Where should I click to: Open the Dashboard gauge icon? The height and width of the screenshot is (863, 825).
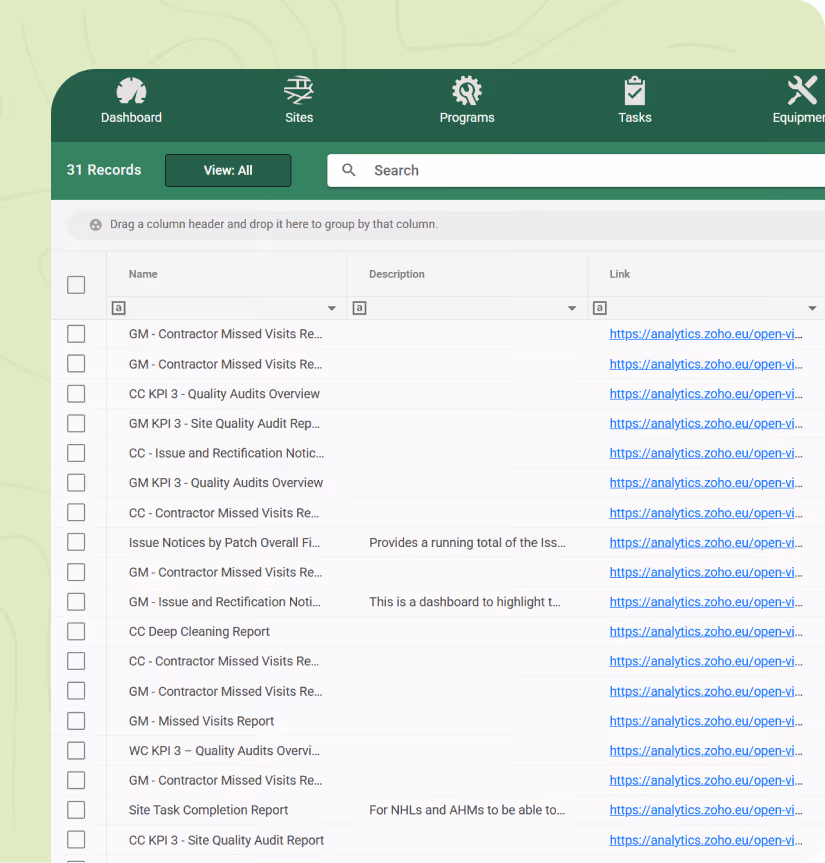click(131, 90)
